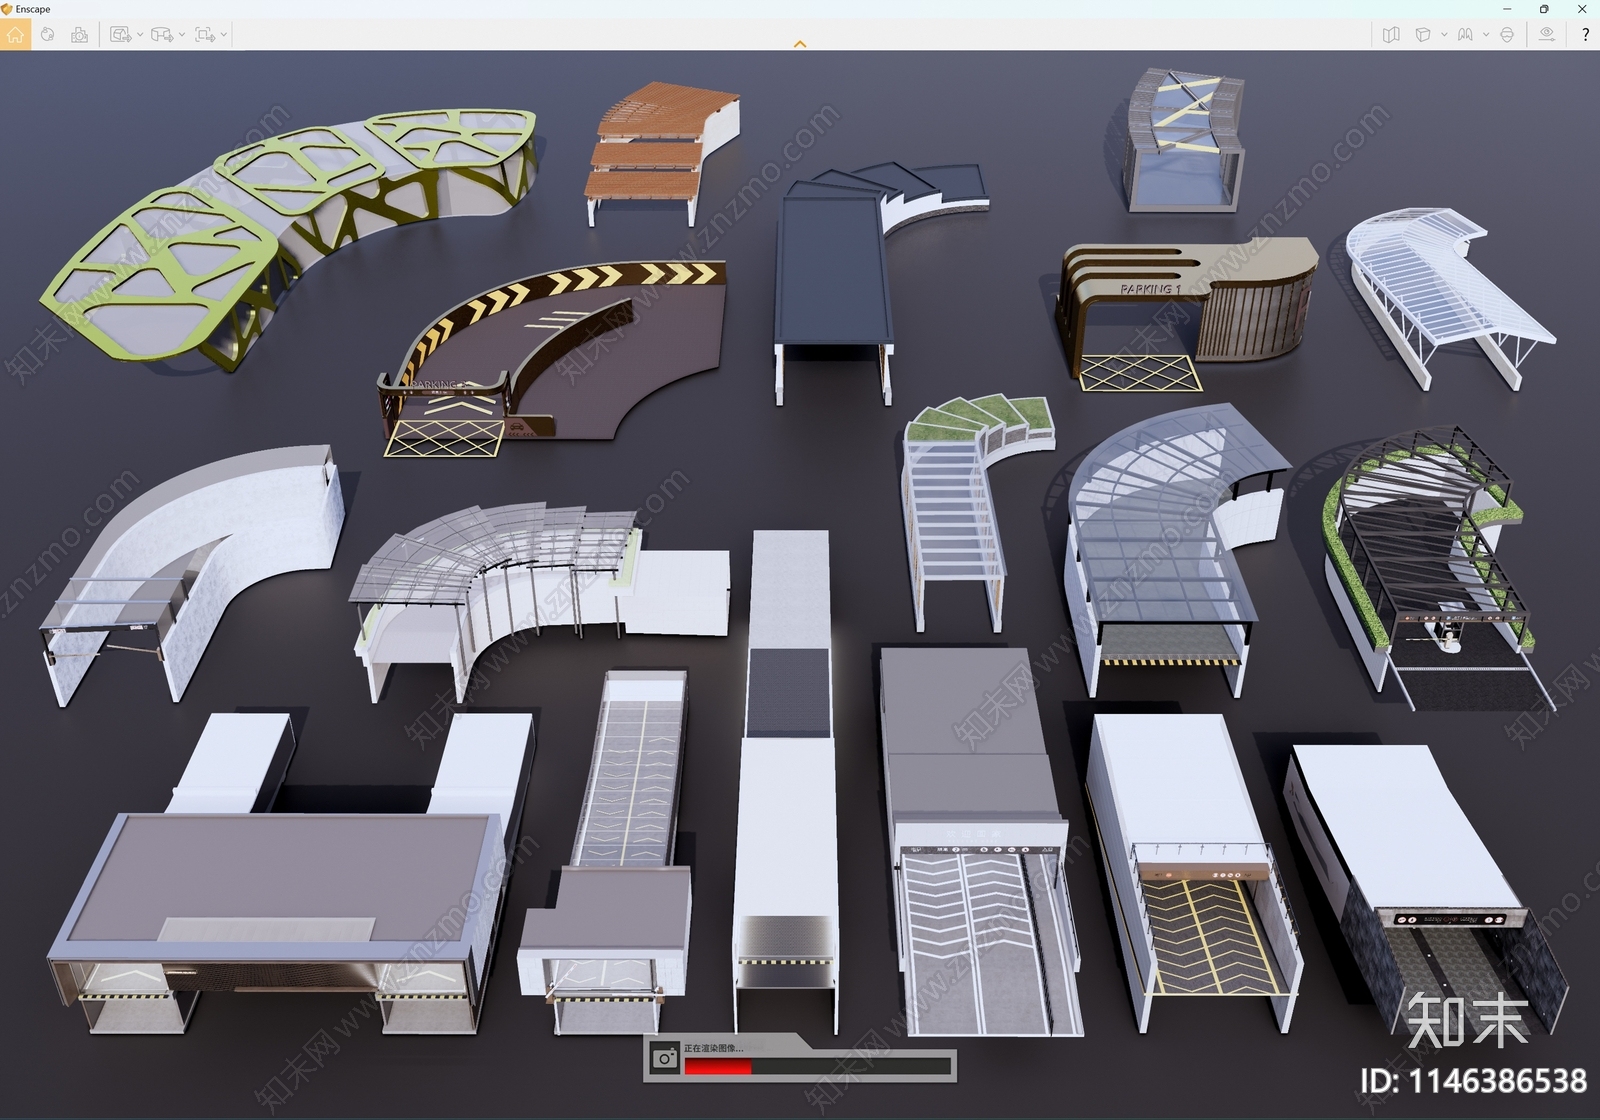
Task: Click the Home button in Enscape toolbar
Action: pyautogui.click(x=15, y=34)
